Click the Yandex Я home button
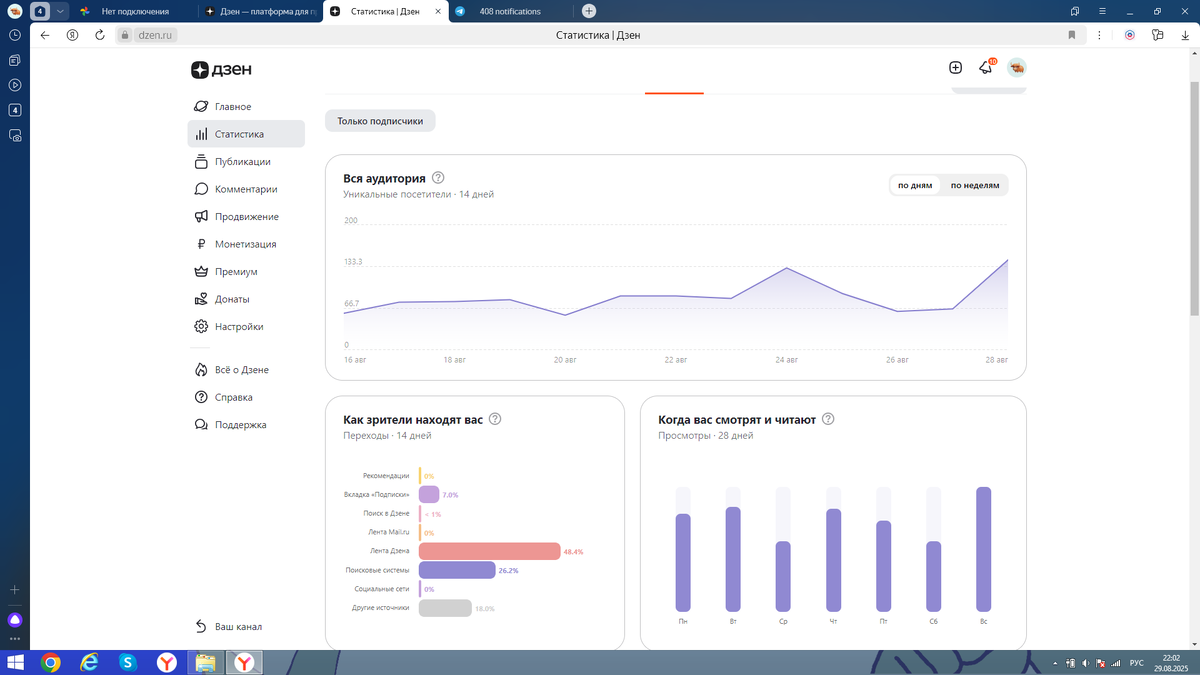 pyautogui.click(x=72, y=35)
